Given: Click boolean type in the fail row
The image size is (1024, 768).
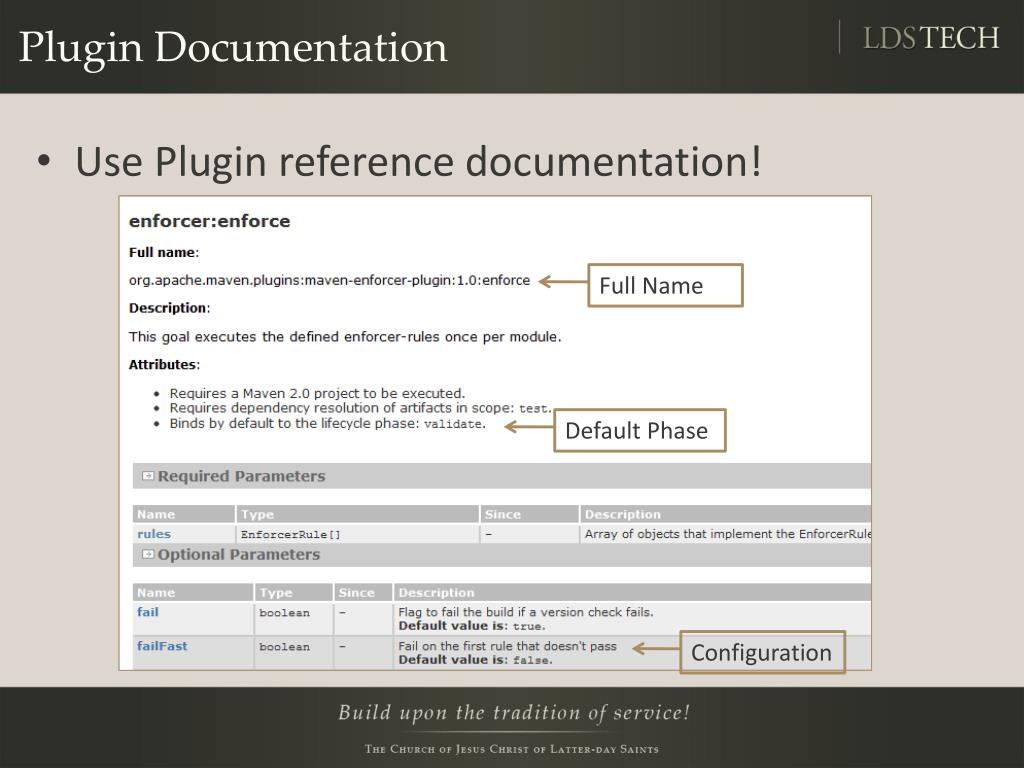Looking at the screenshot, I should pyautogui.click(x=284, y=613).
